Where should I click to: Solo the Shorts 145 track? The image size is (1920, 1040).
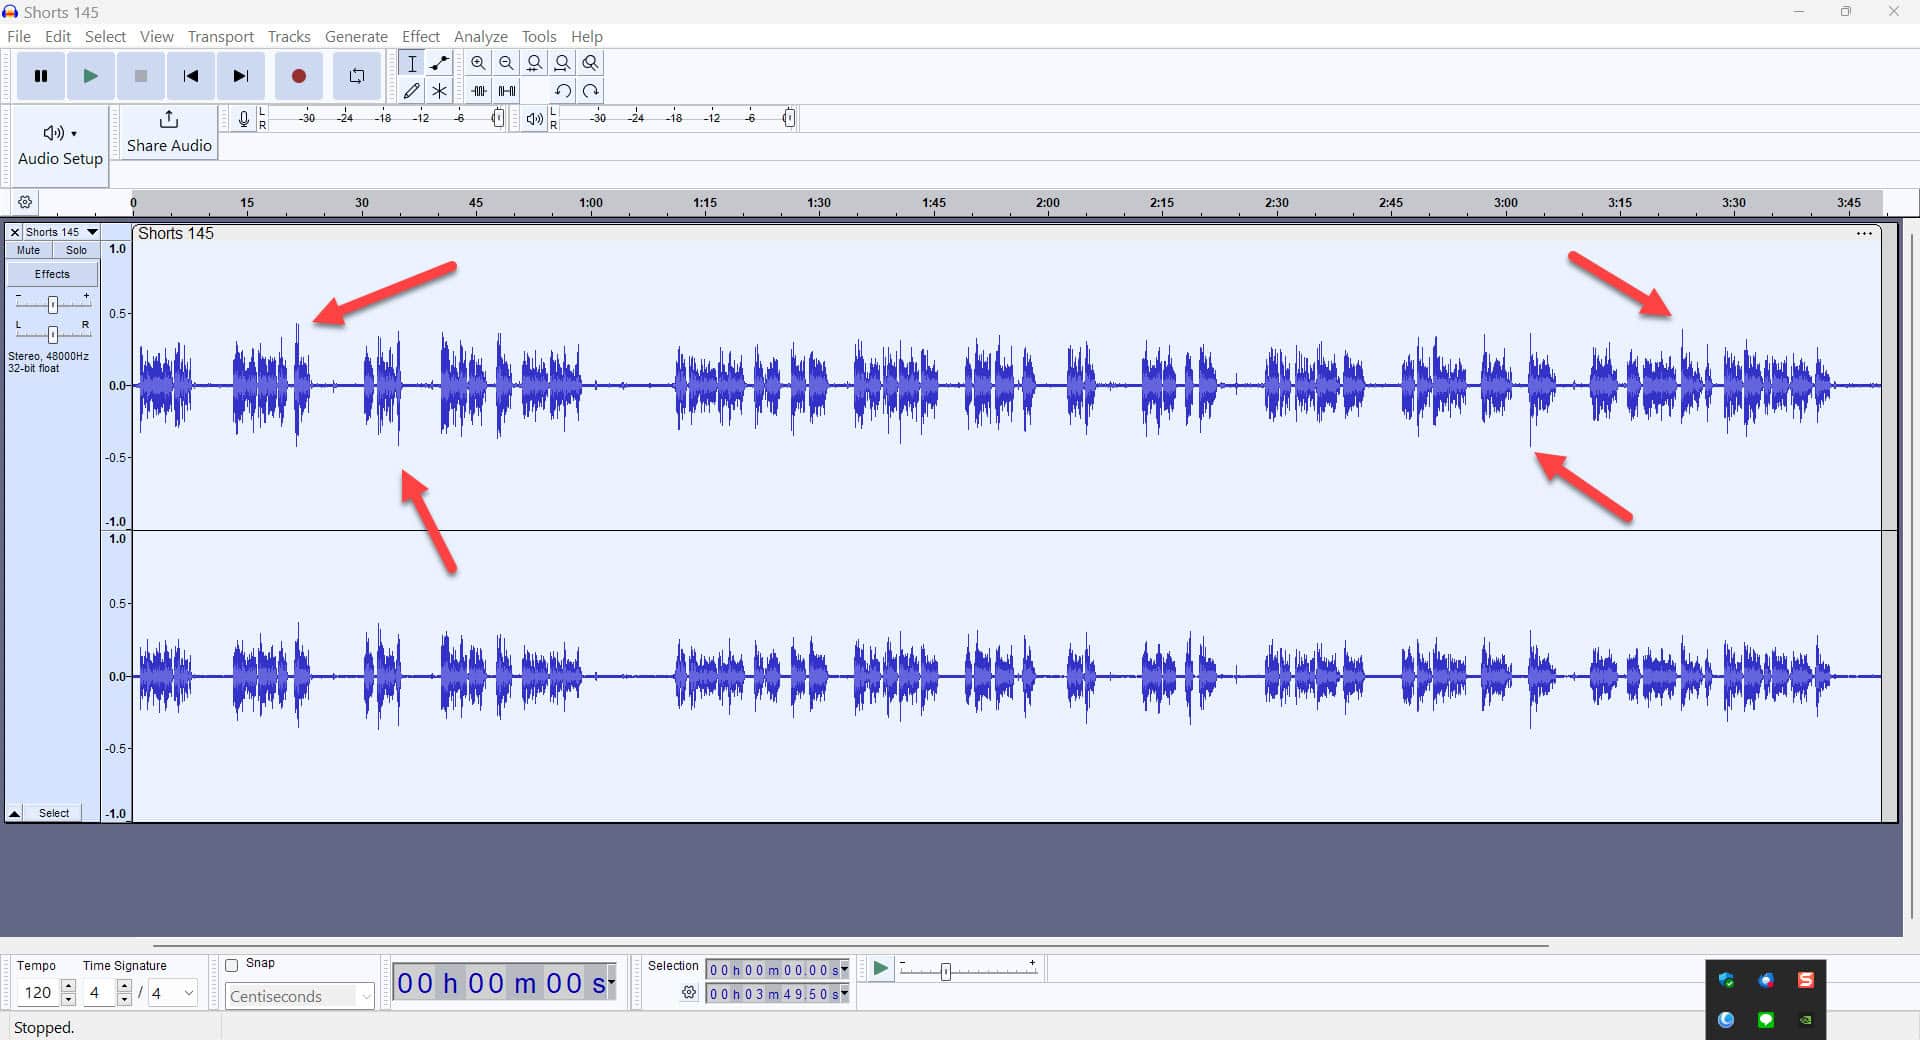(77, 250)
